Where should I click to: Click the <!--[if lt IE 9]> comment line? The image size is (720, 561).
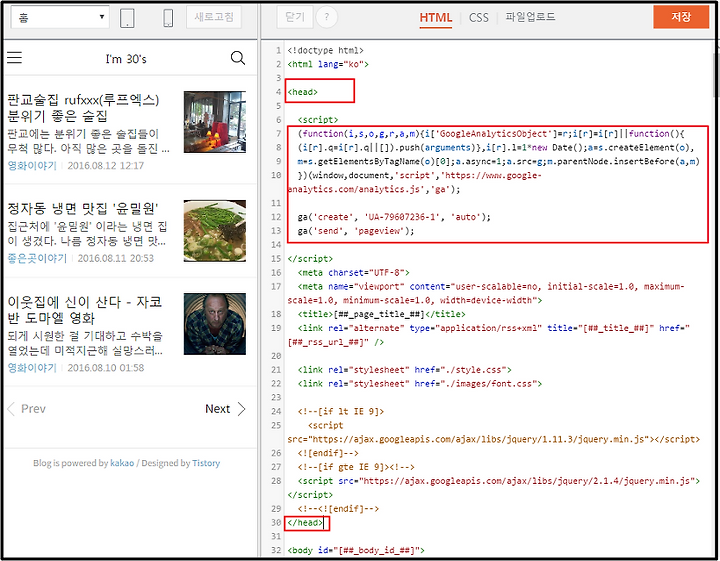[341, 411]
